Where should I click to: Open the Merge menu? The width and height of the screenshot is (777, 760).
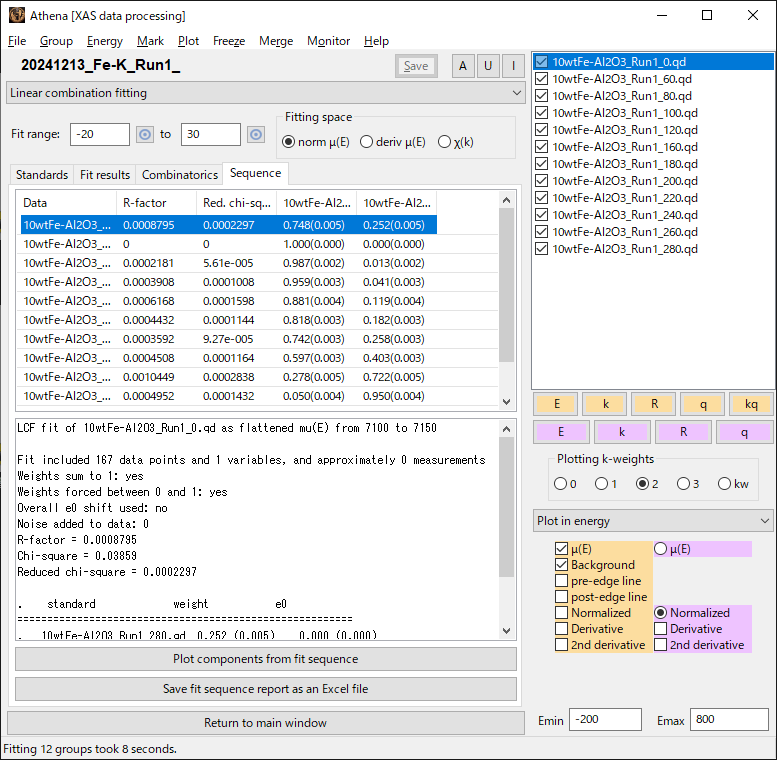coord(276,41)
